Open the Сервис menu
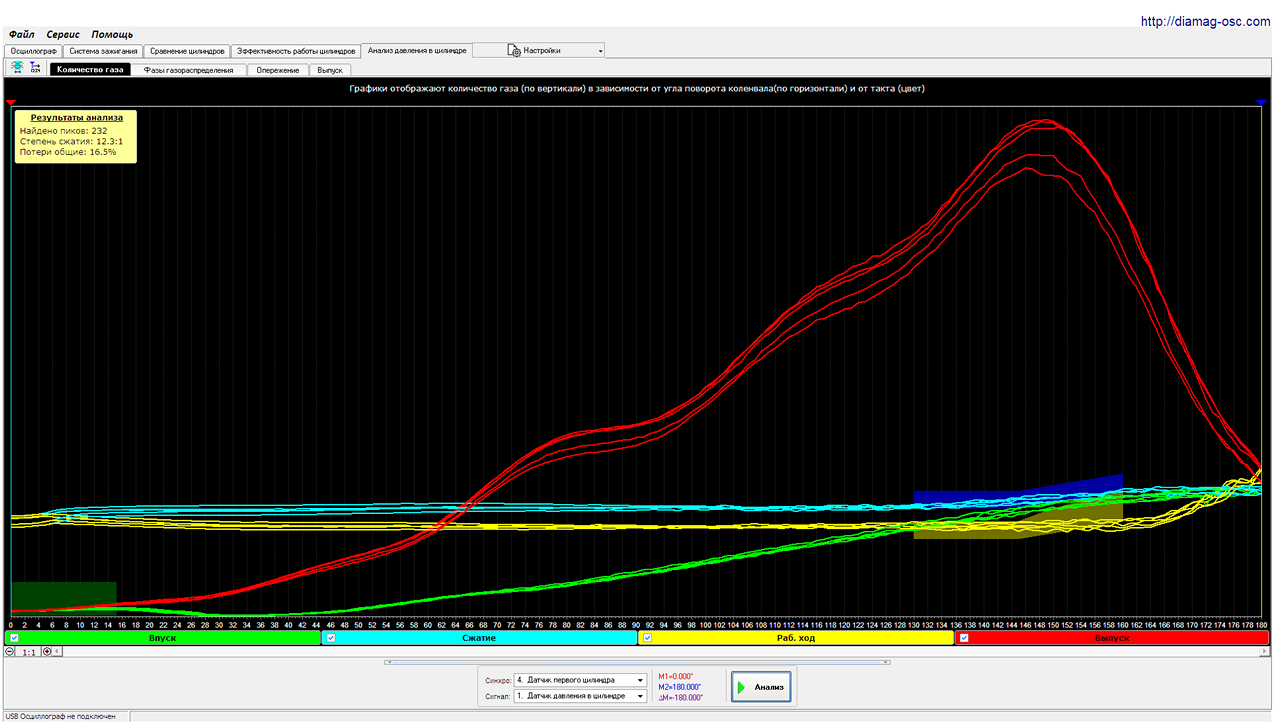The image size is (1280, 725). pos(63,34)
